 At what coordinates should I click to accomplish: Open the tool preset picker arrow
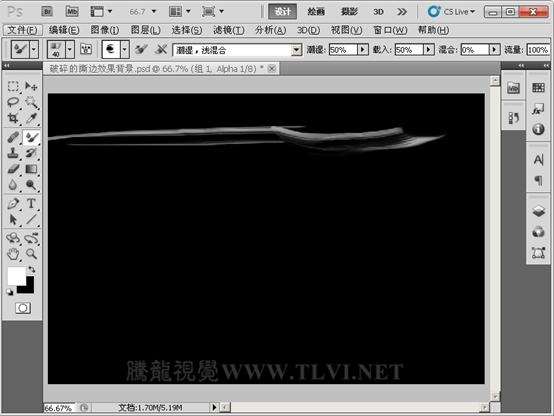34,49
